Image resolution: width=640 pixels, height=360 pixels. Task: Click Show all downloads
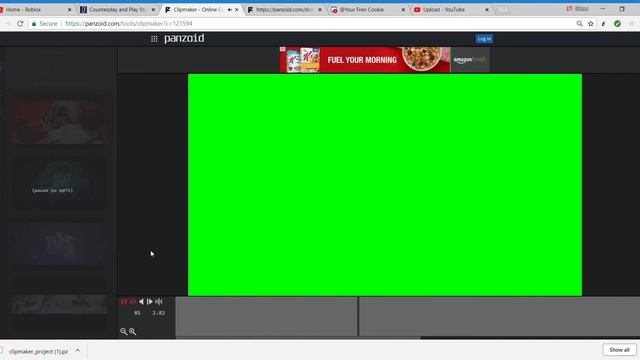tap(619, 350)
